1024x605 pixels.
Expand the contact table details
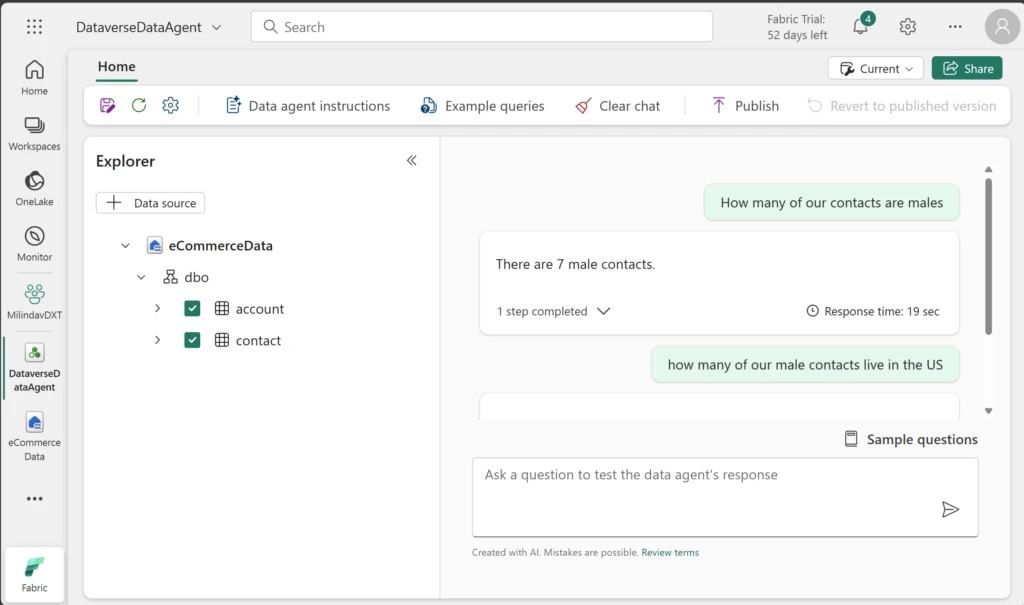tap(157, 340)
